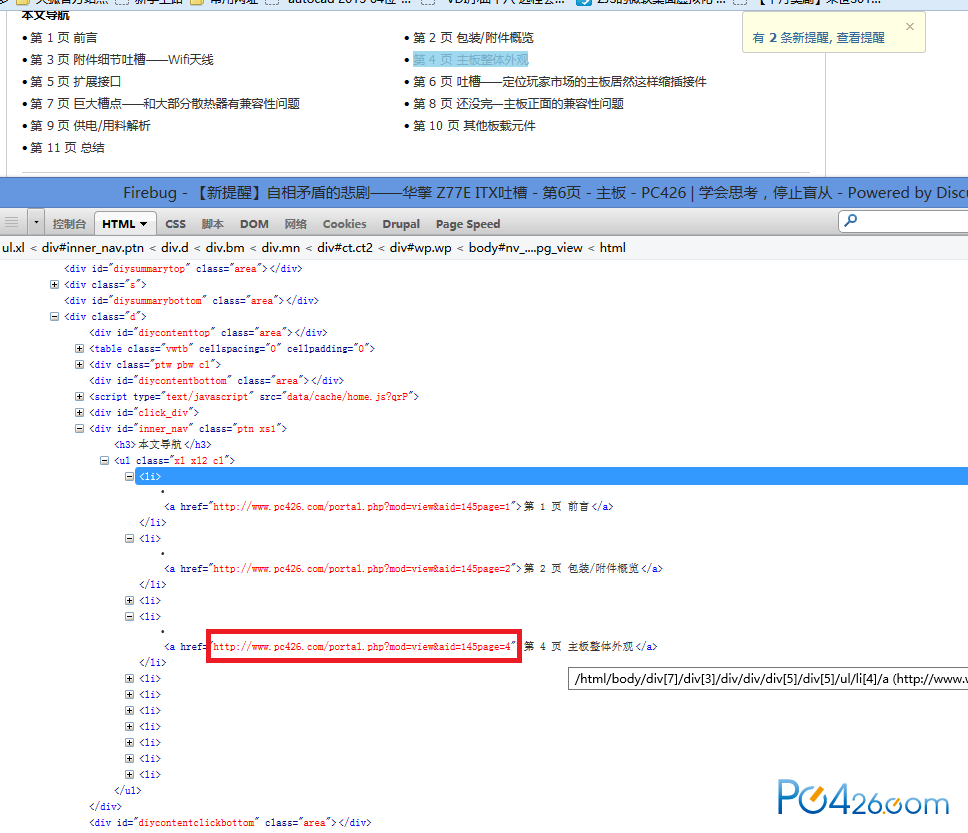Select the div id="diysummarytop" row
Image resolution: width=968 pixels, height=833 pixels.
pyautogui.click(x=183, y=269)
